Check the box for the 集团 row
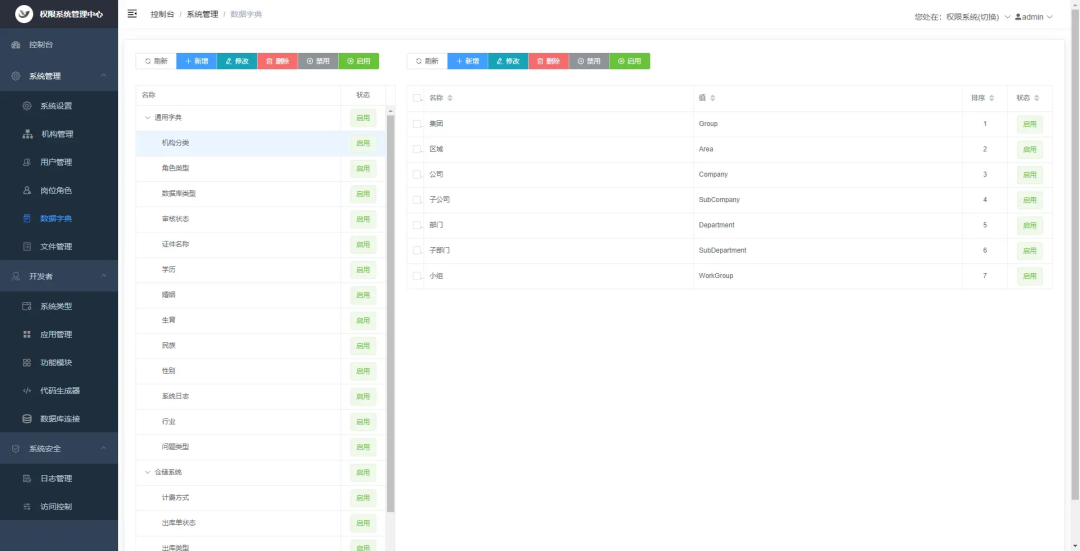Screen dimensions: 1080x551 [417, 124]
